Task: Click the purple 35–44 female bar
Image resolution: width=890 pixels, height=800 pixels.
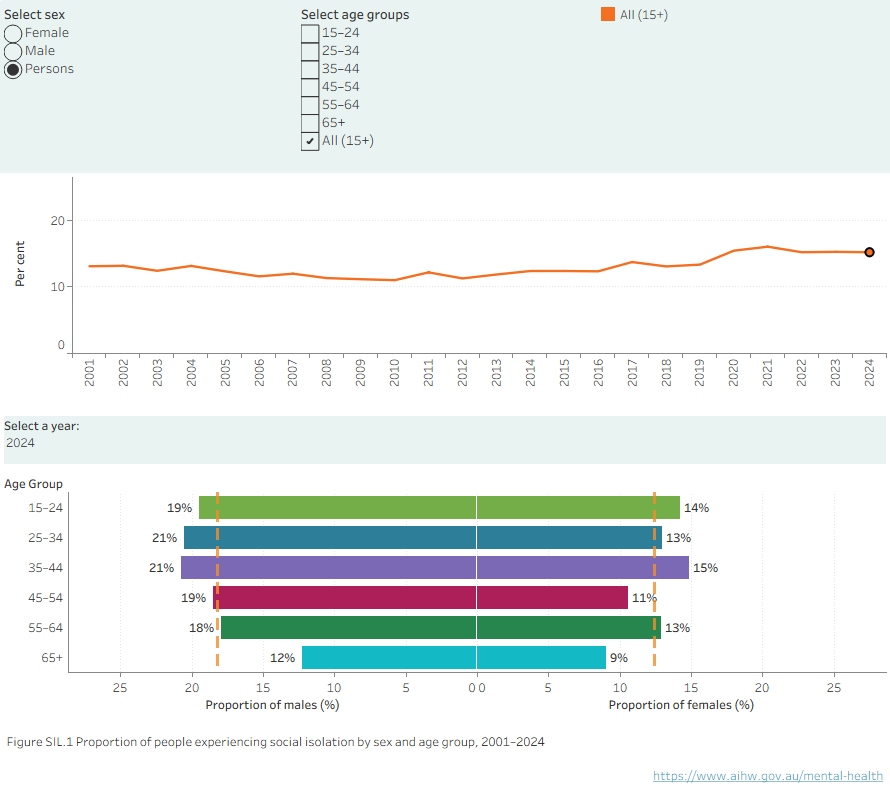Action: pyautogui.click(x=583, y=568)
